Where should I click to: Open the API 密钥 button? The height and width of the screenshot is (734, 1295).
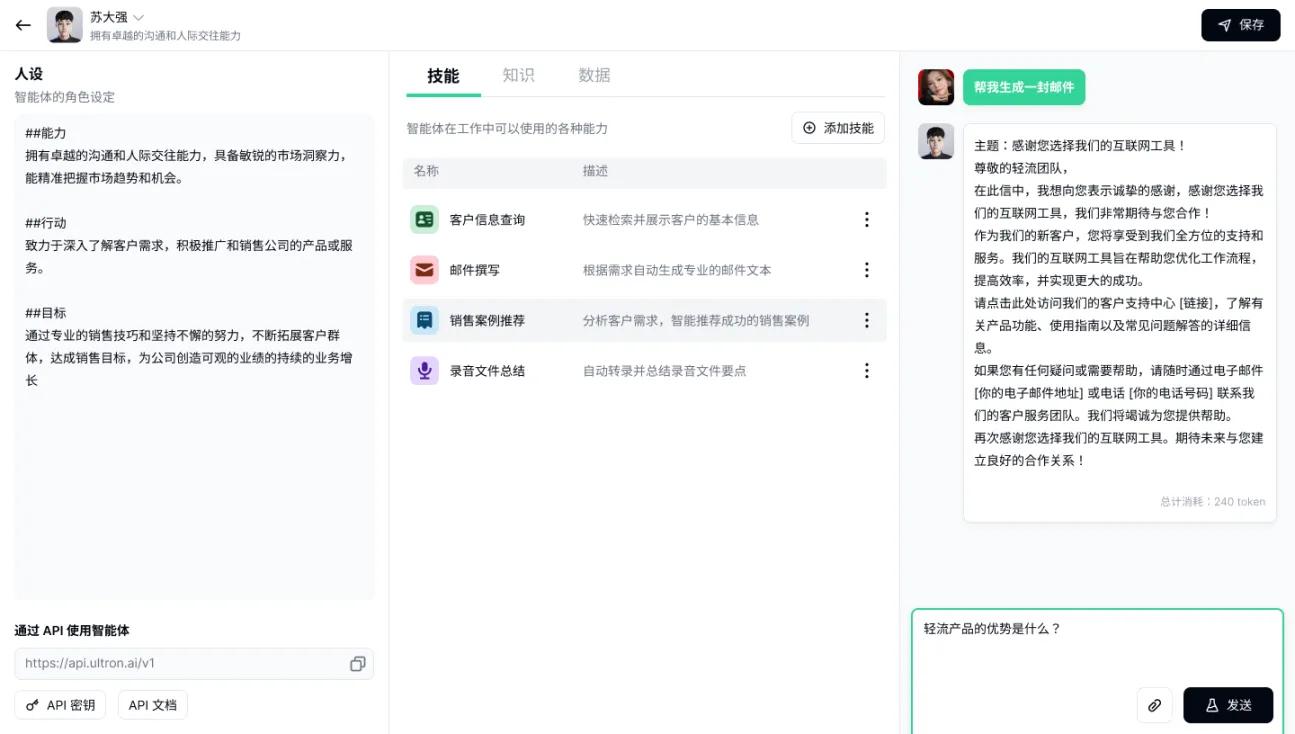click(60, 705)
